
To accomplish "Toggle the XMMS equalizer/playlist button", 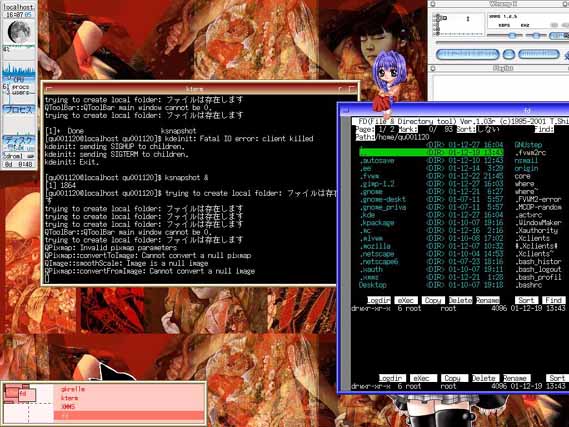I will coord(559,35).
